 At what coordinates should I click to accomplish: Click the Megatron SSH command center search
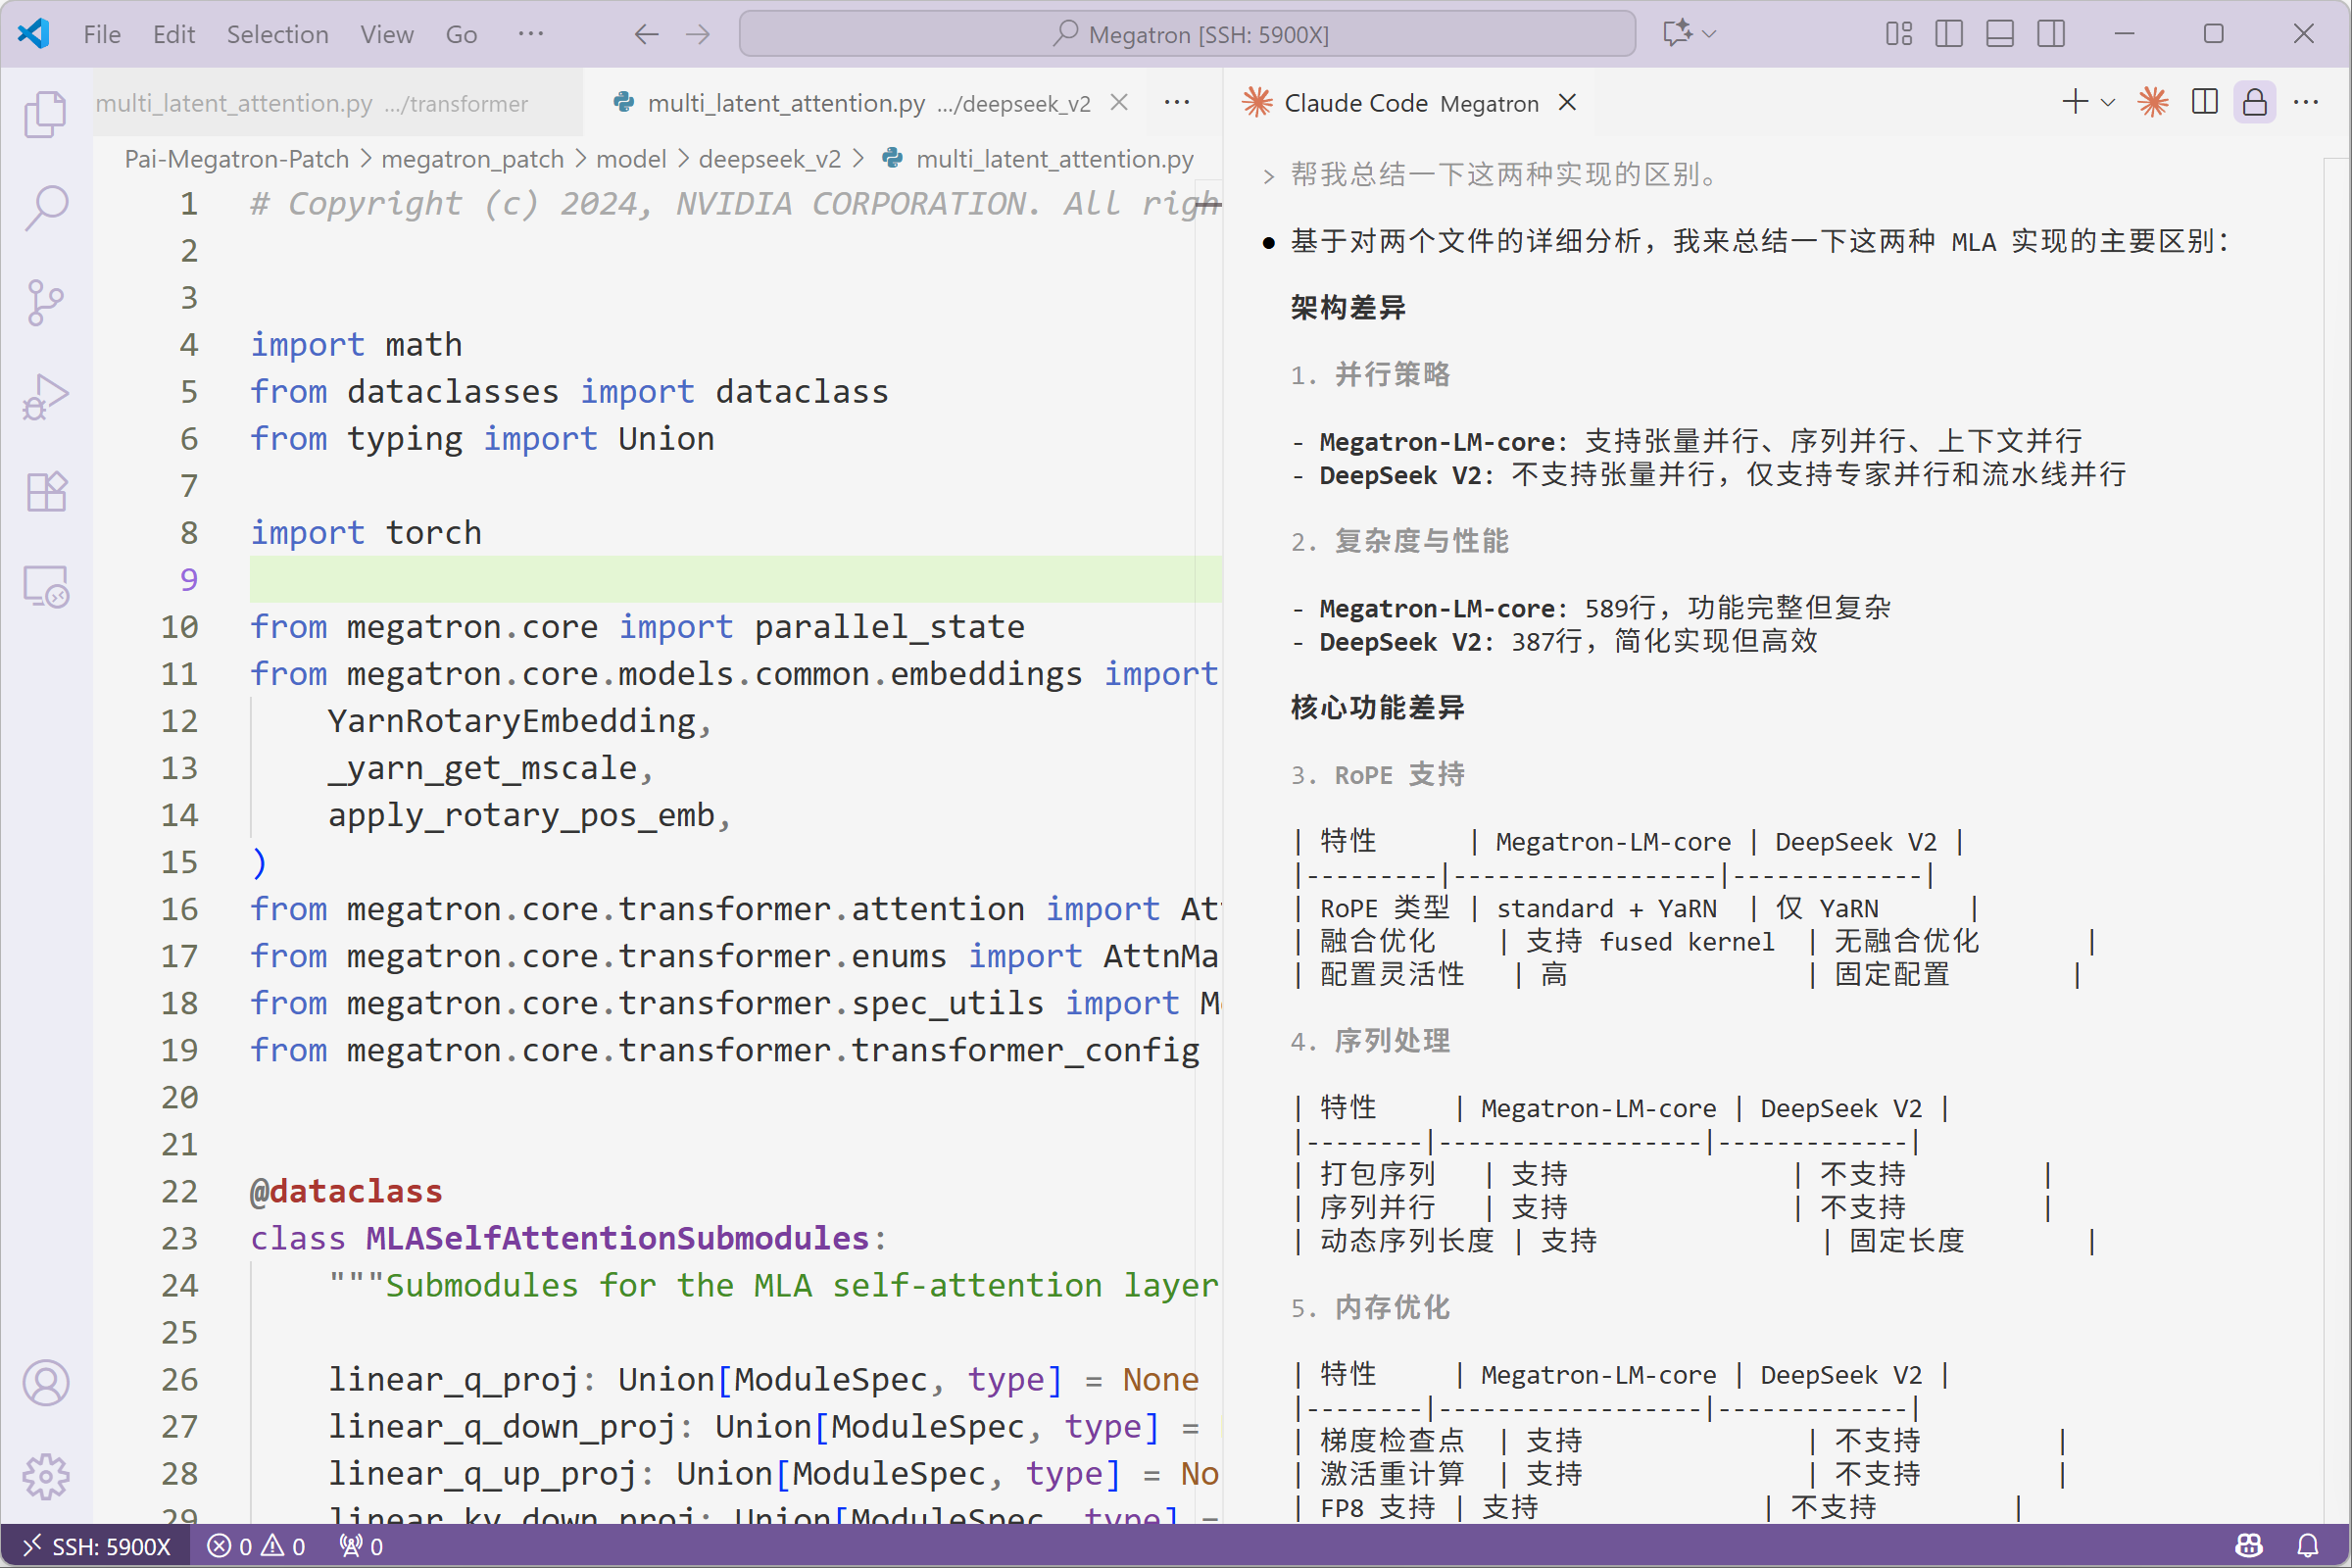tap(1188, 34)
